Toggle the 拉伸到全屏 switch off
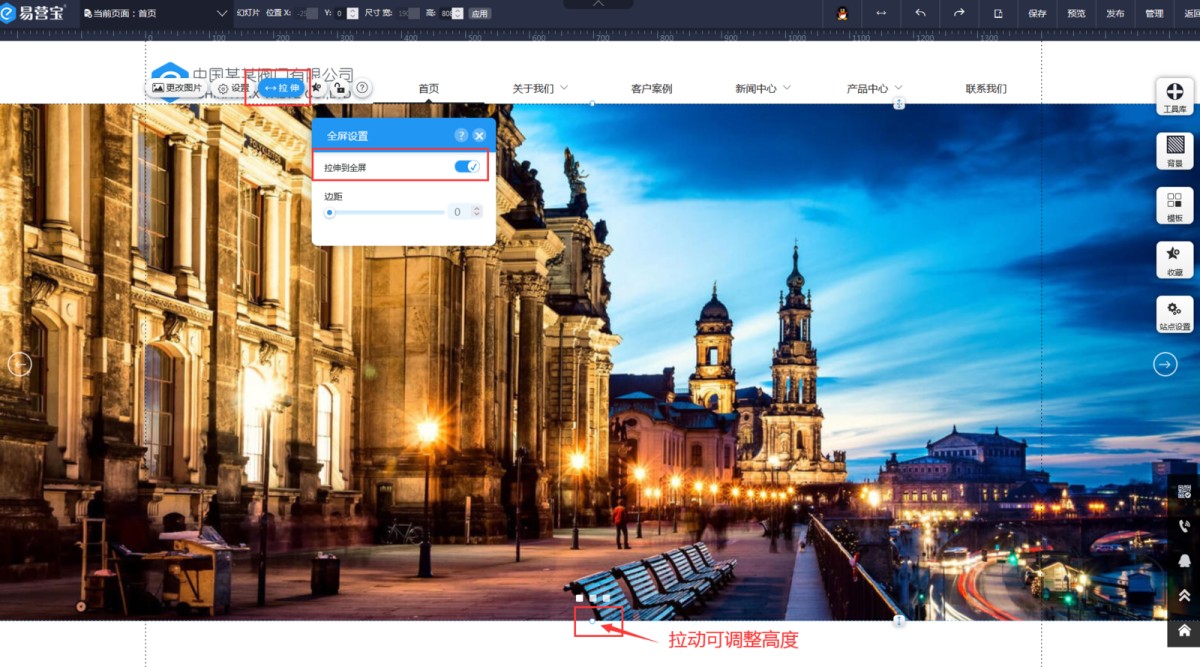Viewport: 1200px width, 667px height. pos(467,167)
